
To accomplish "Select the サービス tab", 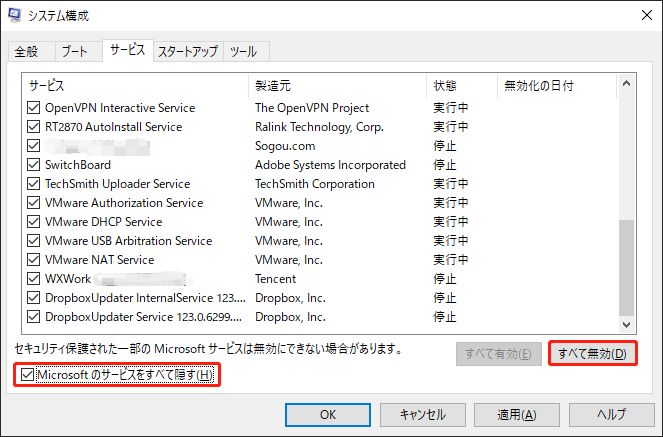I will tap(128, 50).
